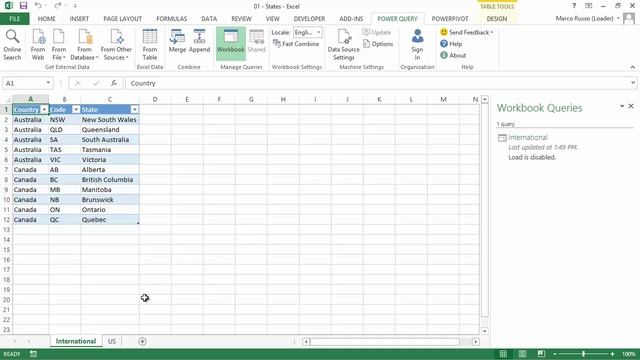Open the From File dropdown
Screen dimensions: 640x360
[x=59, y=45]
